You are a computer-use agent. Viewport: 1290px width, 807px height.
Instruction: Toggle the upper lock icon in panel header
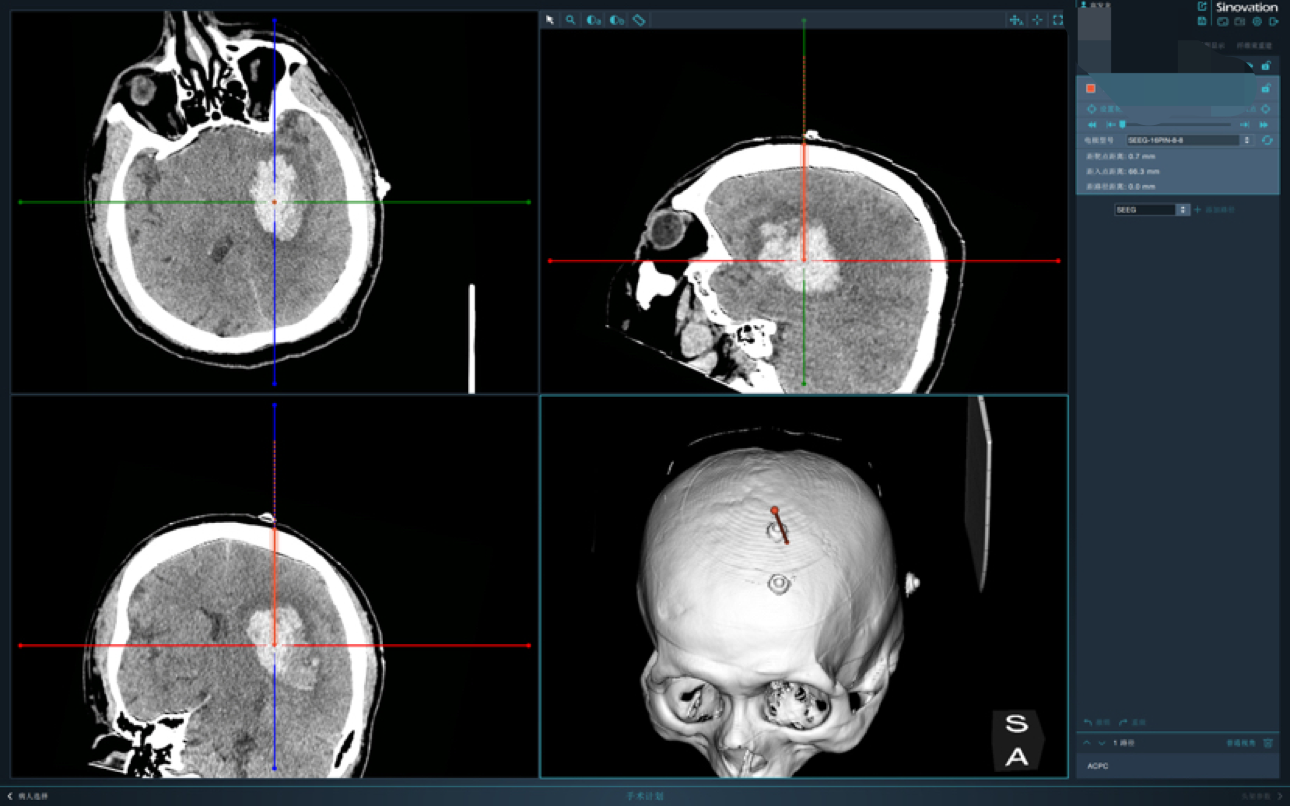click(x=1265, y=66)
